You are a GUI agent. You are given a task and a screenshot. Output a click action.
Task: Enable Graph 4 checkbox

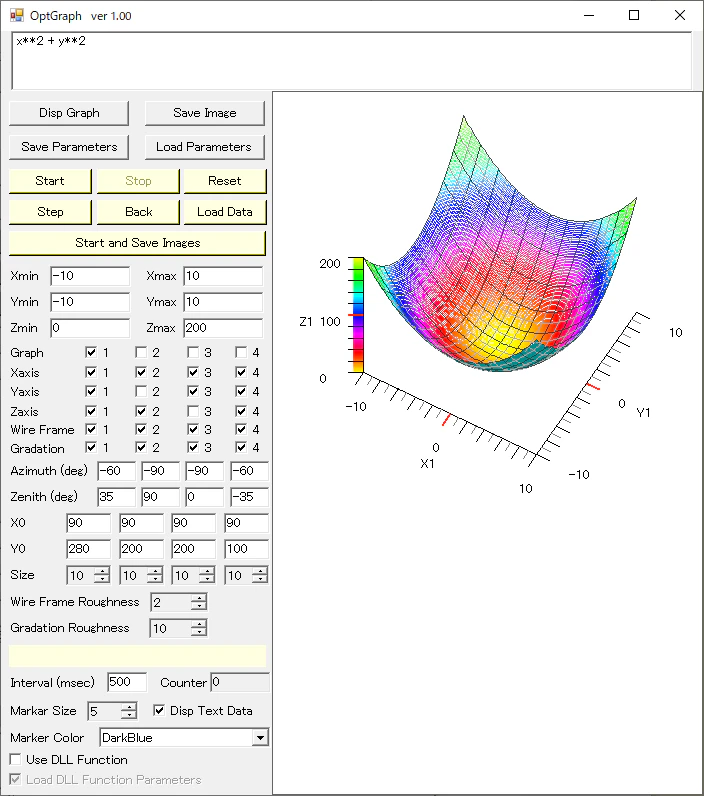241,352
